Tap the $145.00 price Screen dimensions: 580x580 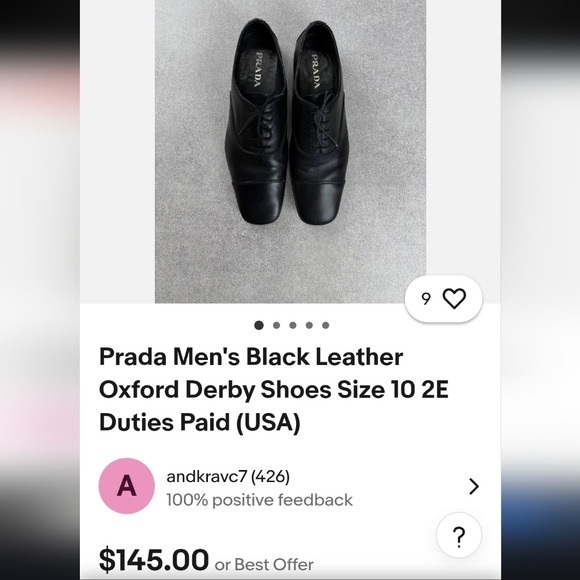(x=154, y=560)
